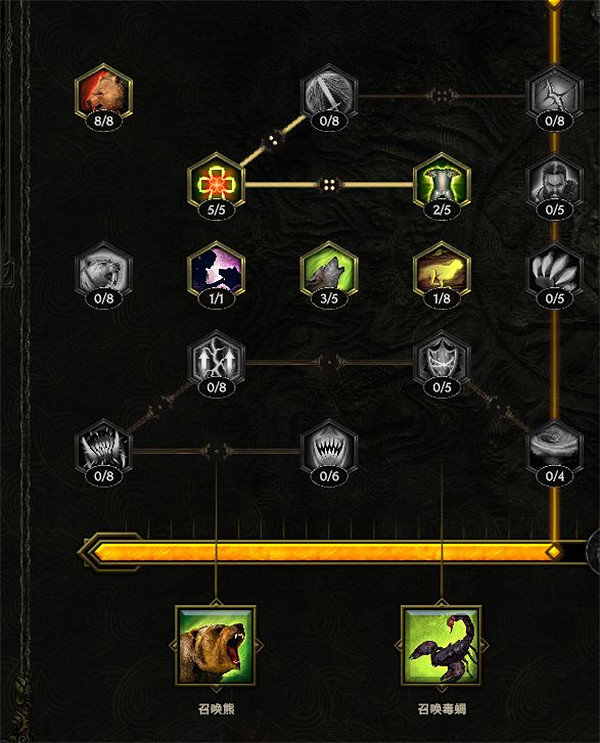The width and height of the screenshot is (600, 743).
Task: Click the sword slash skill with 0/8 points
Action: 329,93
